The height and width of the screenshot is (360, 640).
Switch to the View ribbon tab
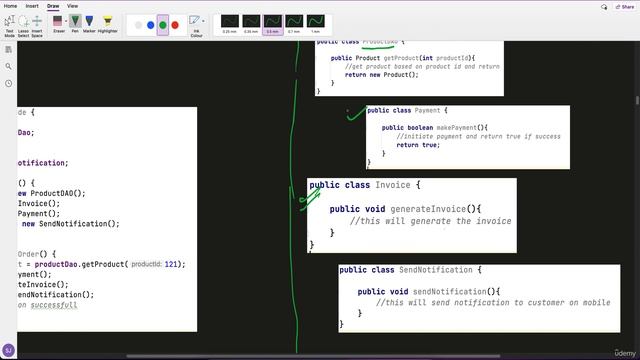72,6
